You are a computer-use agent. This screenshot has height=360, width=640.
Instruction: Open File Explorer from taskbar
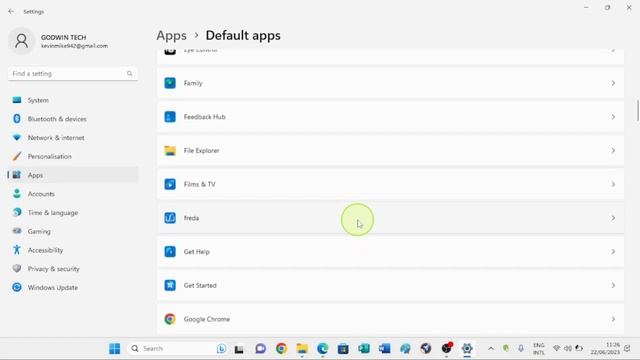(302, 349)
